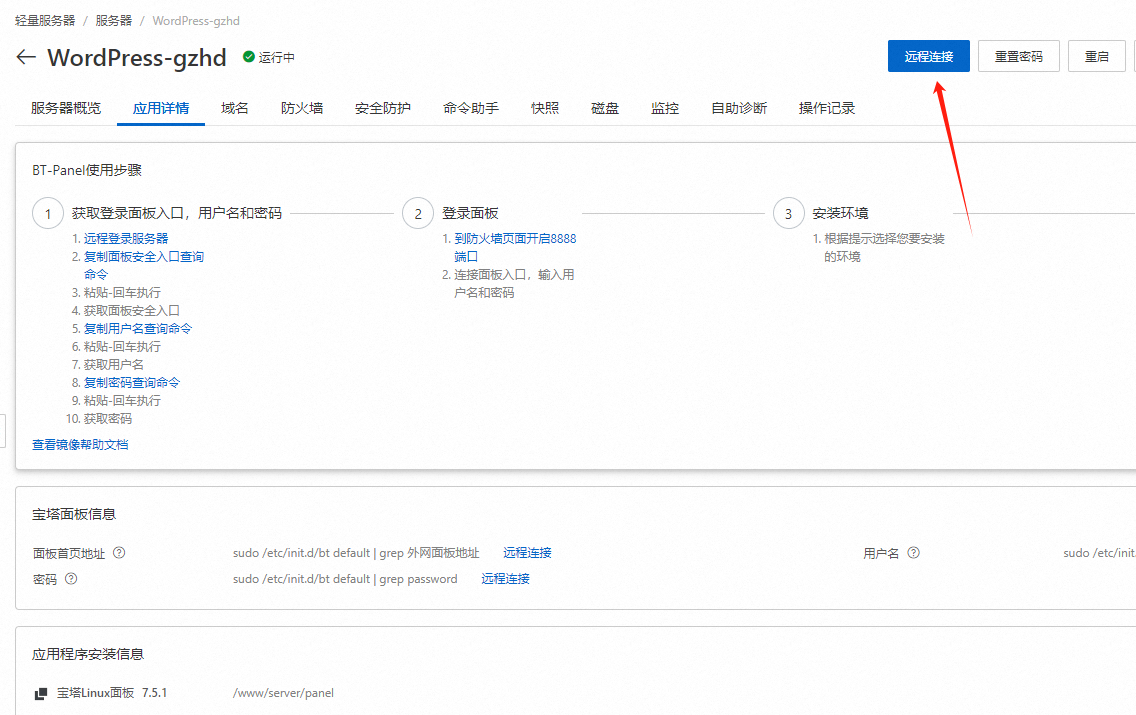Click the 服务器 breadcrumb link
Image resolution: width=1136 pixels, height=715 pixels.
point(114,21)
